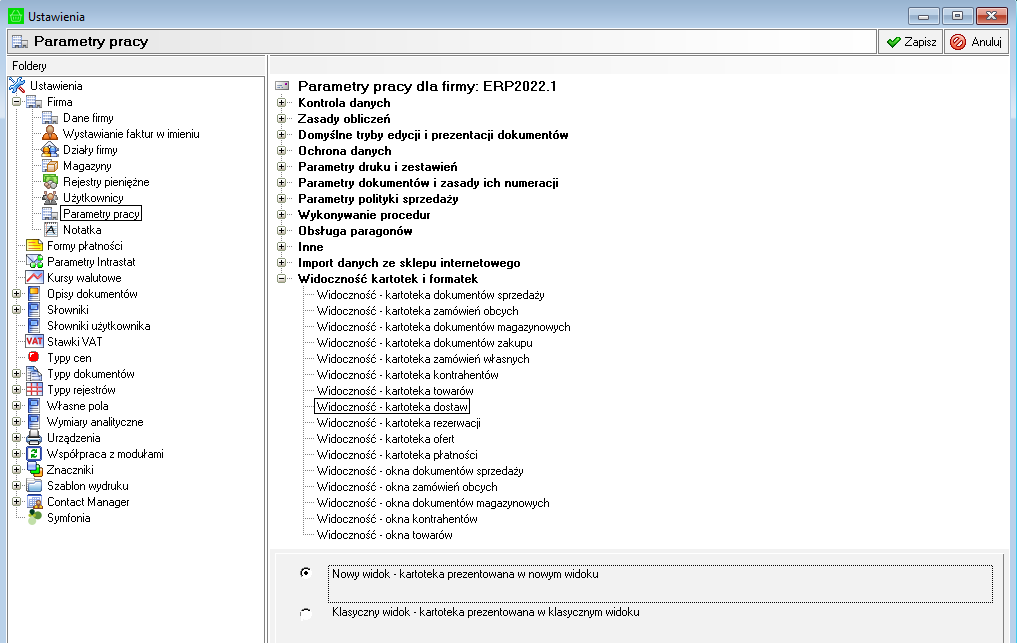Viewport: 1017px width, 643px height.
Task: Expand the Opisy dokumentów folder
Action: (x=16, y=294)
